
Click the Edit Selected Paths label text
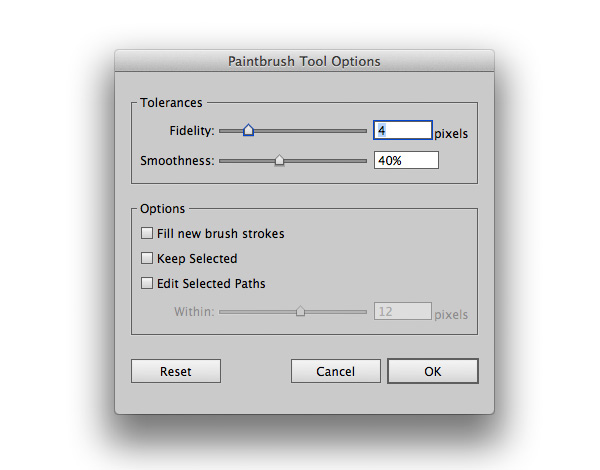(x=211, y=284)
